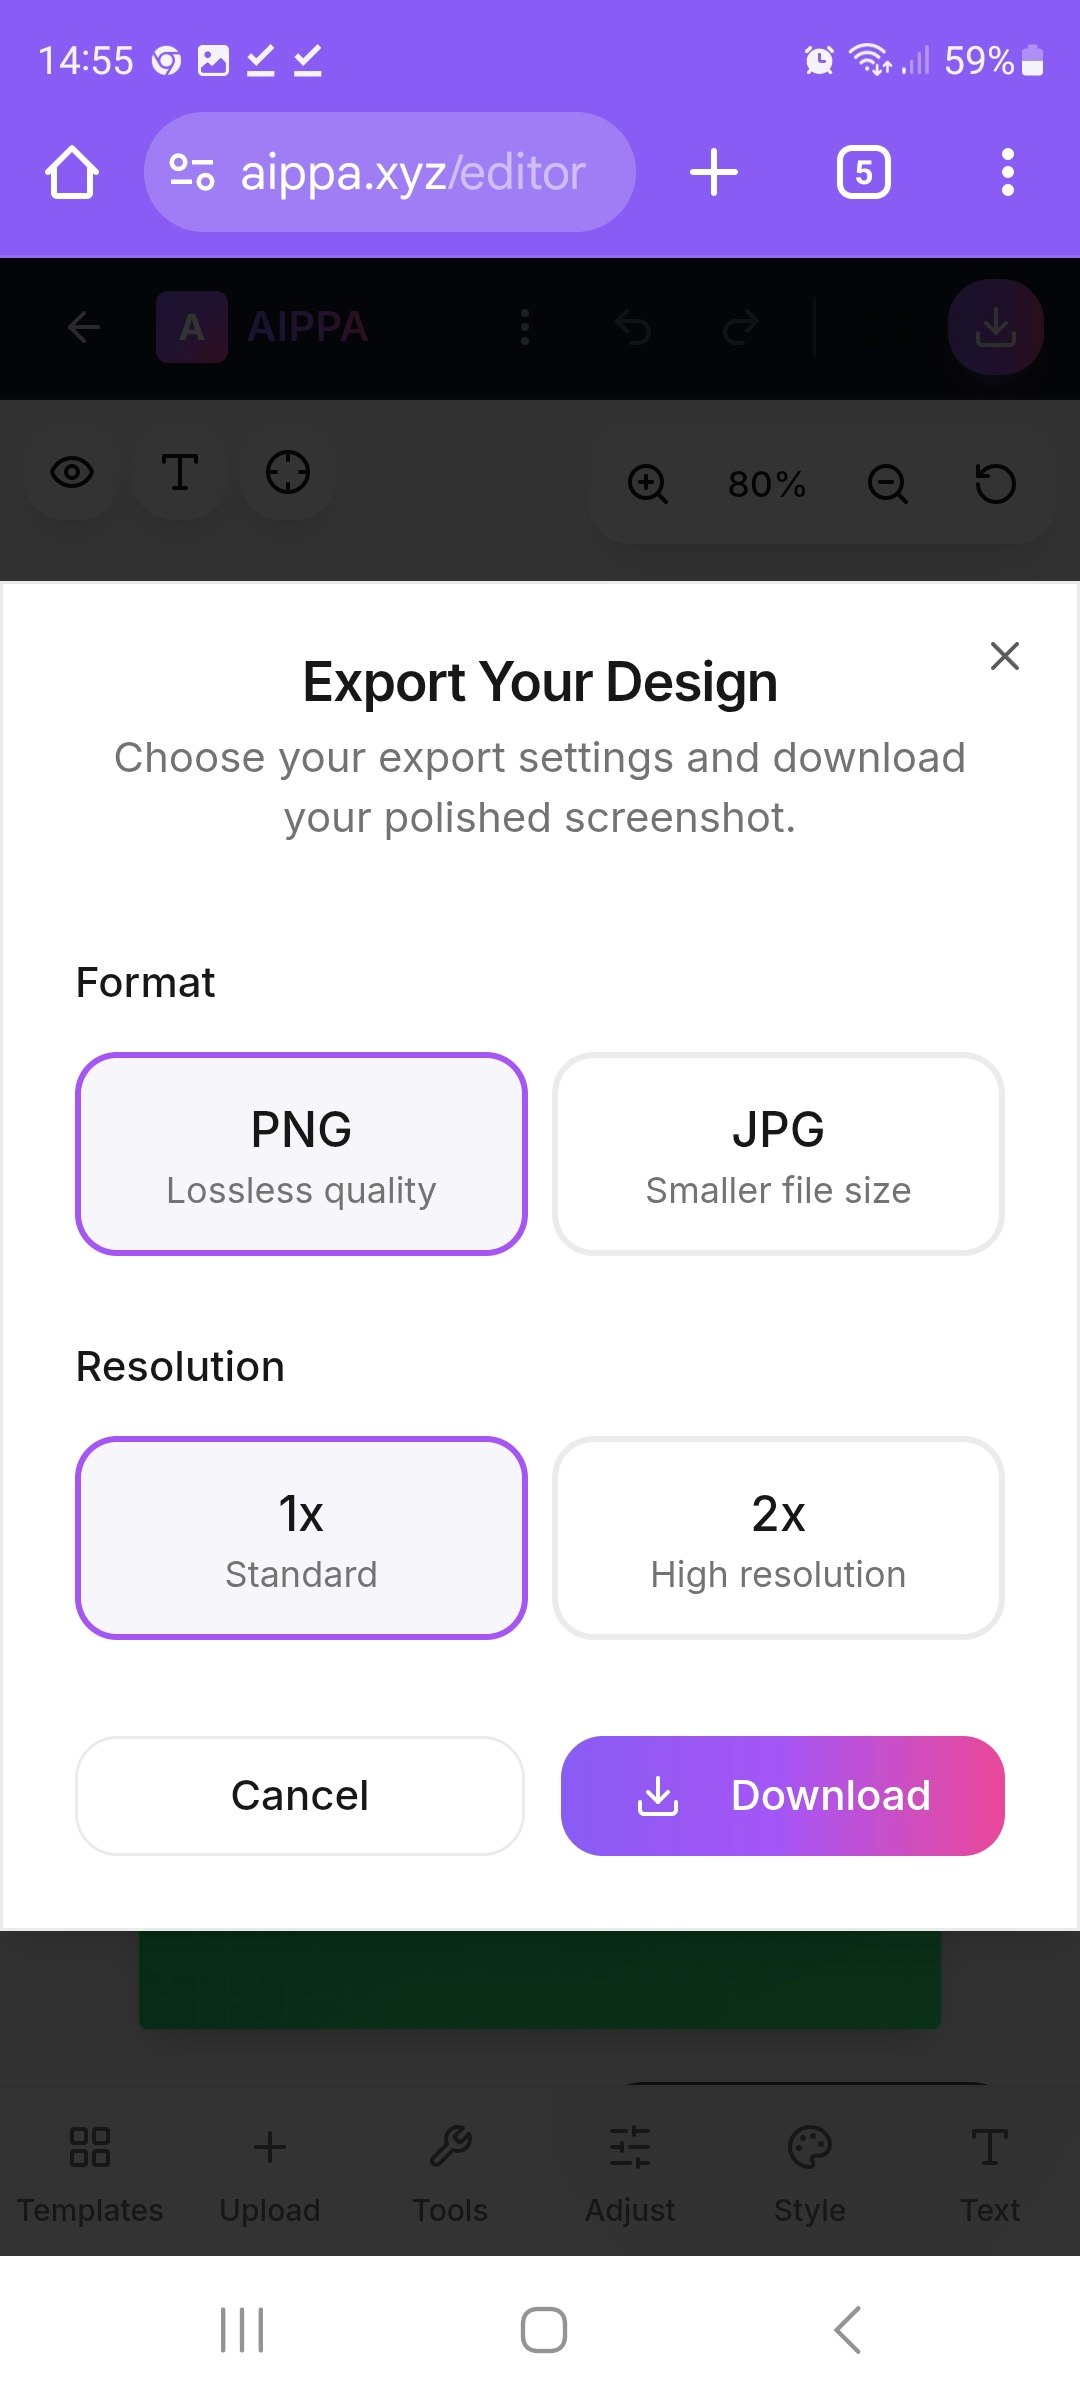Download the exported design

click(783, 1794)
